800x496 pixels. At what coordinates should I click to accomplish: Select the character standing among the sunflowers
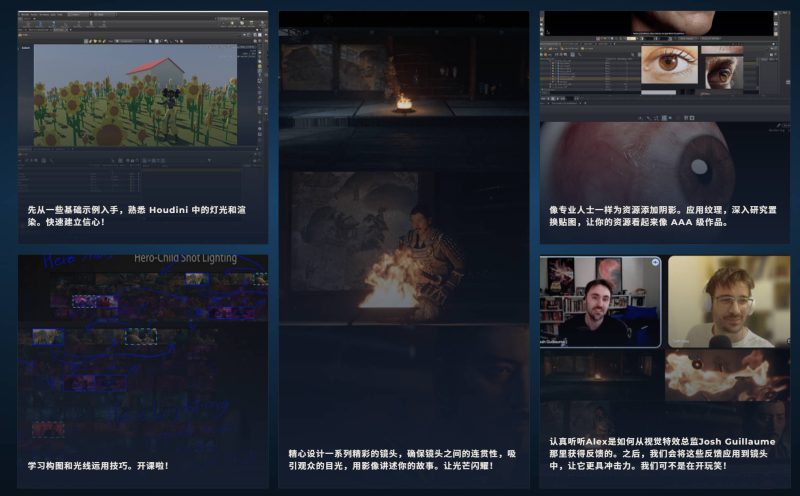coord(171,108)
